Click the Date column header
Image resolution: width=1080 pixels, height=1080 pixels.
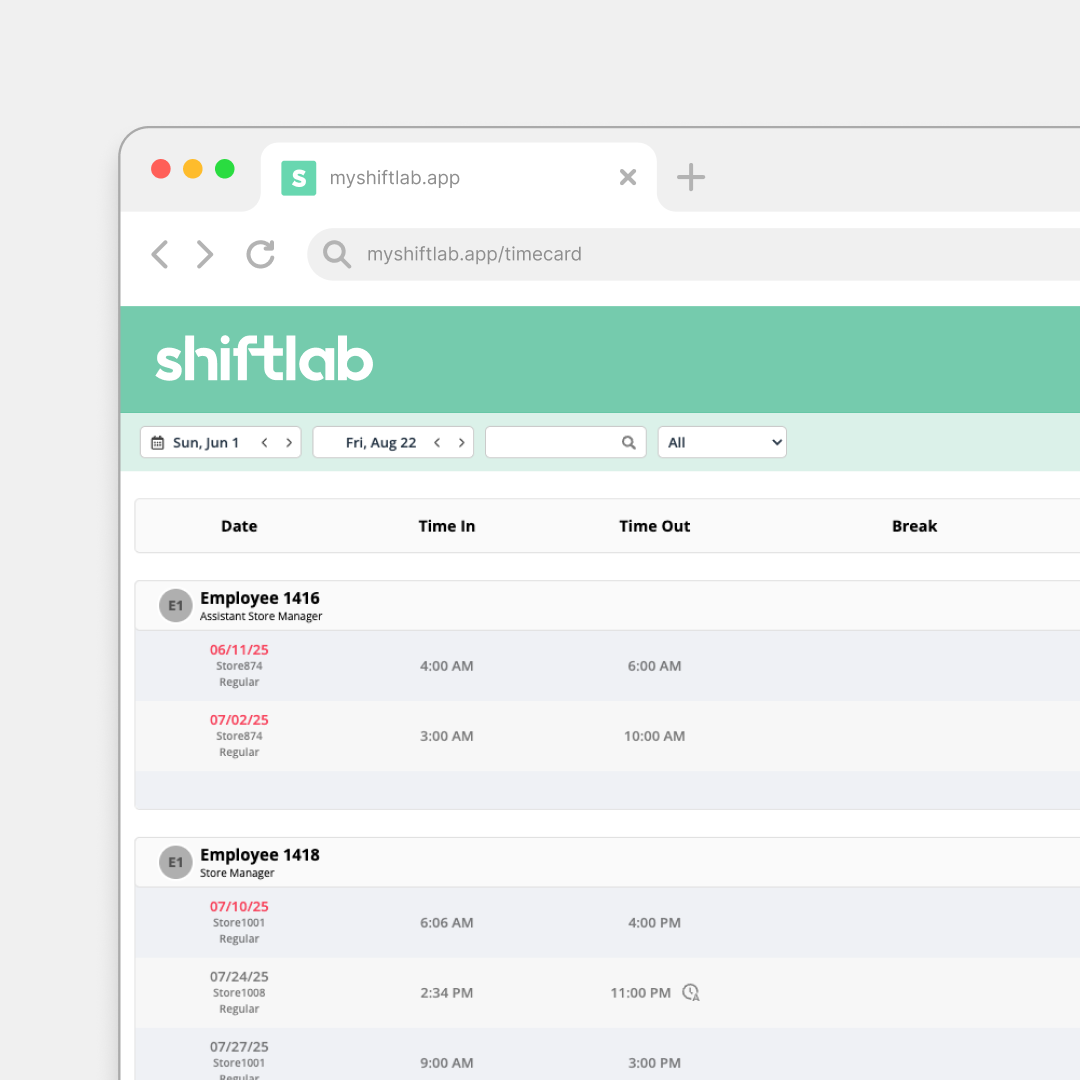coord(239,526)
